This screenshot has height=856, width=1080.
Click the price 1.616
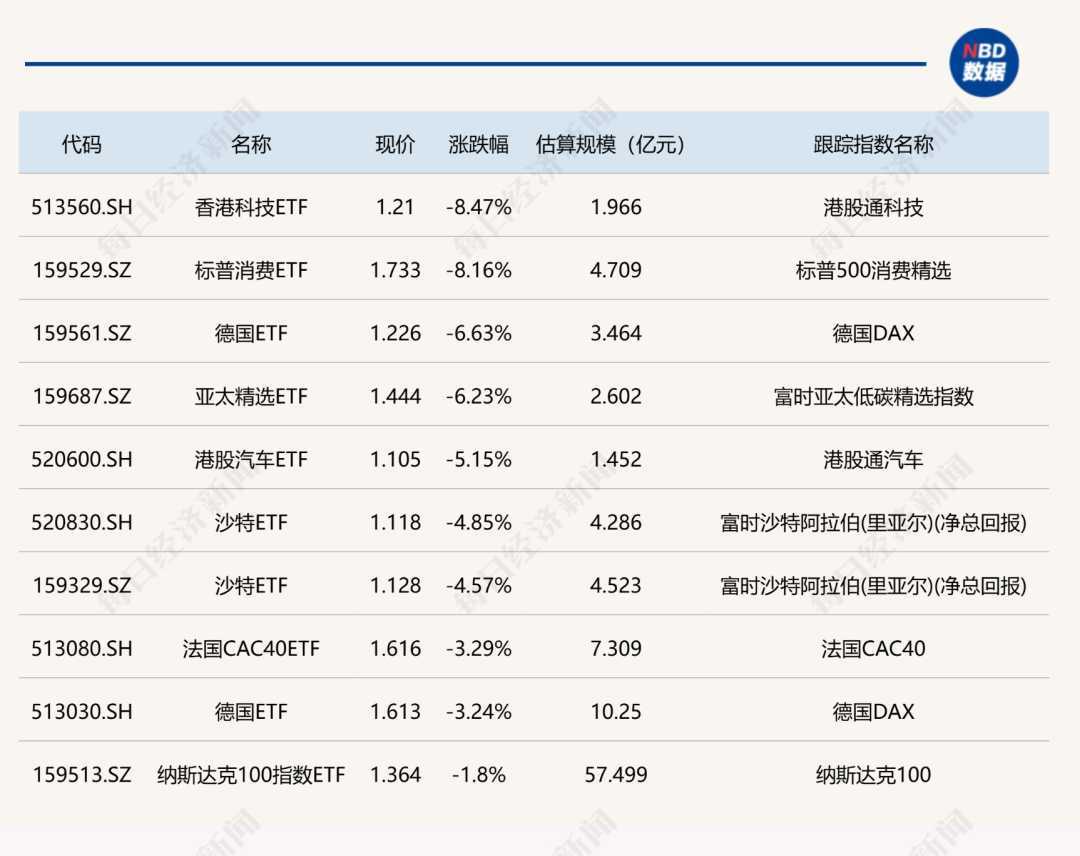(395, 649)
